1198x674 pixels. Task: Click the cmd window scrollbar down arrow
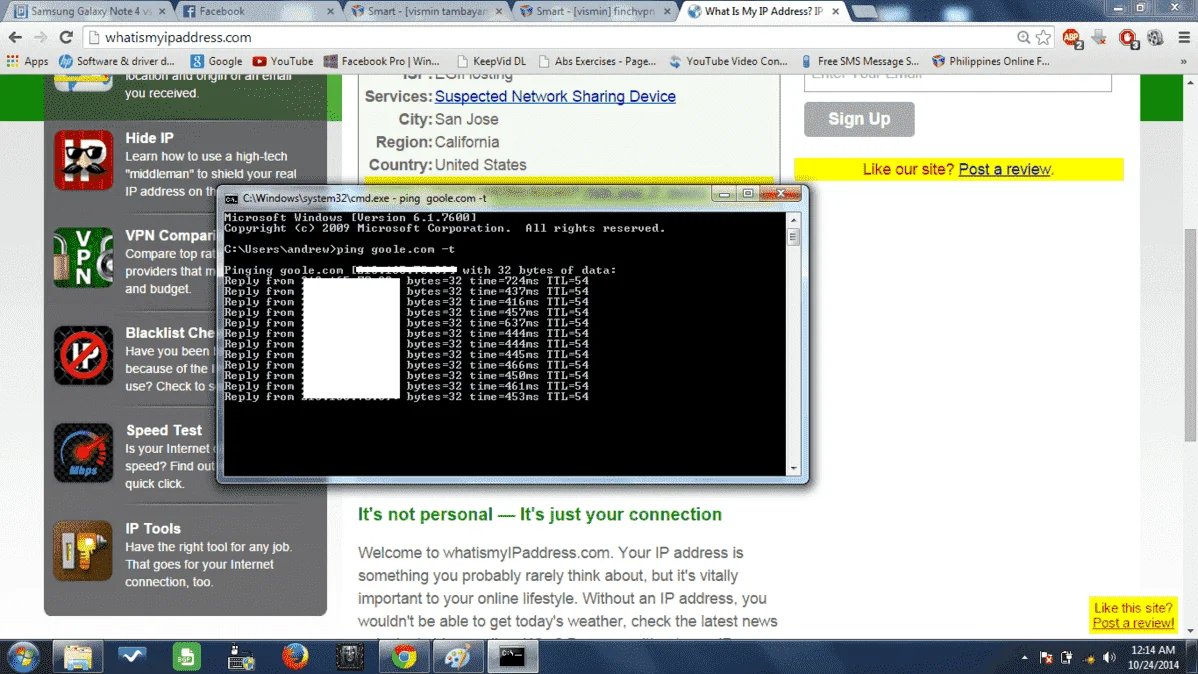(793, 468)
